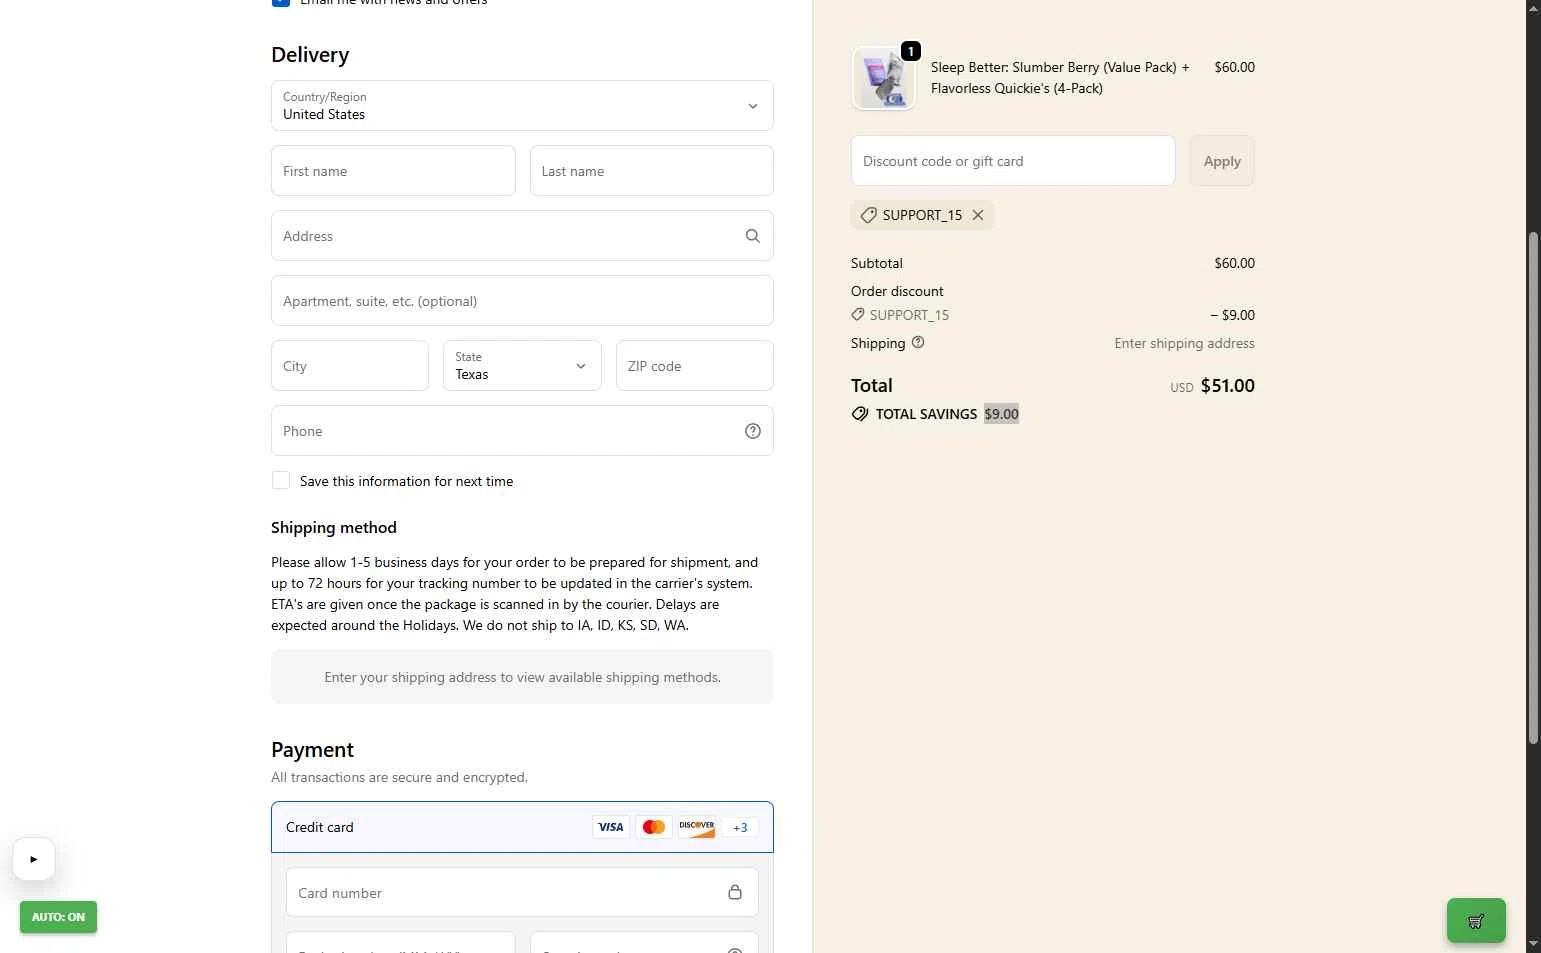Click the highlighted $9.00 savings amount
Screen dimensions: 1541x953
click(1001, 414)
